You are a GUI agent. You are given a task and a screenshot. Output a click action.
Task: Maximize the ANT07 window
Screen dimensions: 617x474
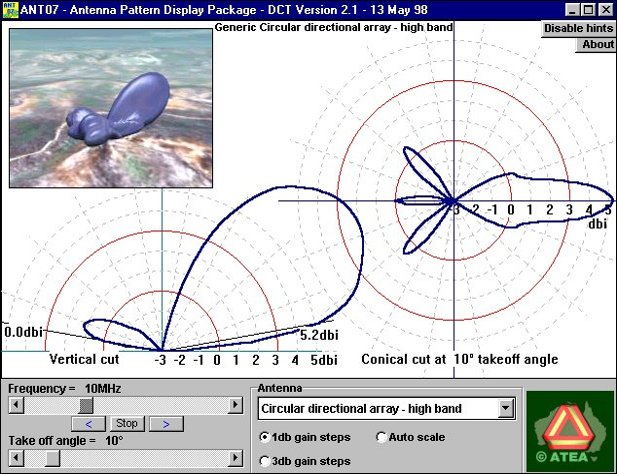(589, 9)
